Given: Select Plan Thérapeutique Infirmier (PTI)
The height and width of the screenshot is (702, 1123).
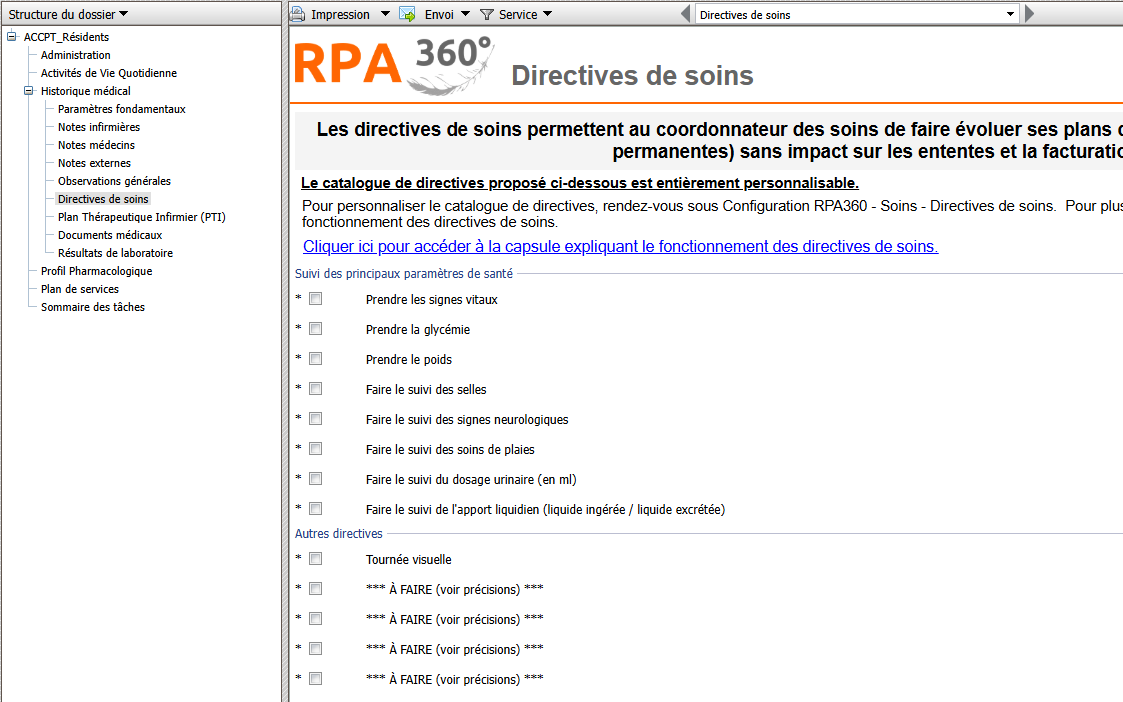Looking at the screenshot, I should (141, 217).
